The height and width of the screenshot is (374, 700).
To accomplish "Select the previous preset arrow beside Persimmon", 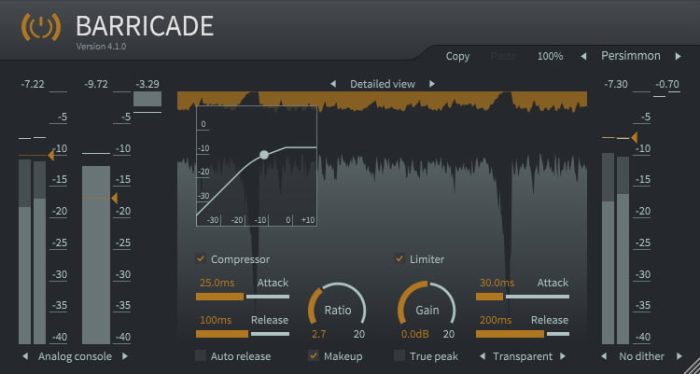I will pyautogui.click(x=583, y=57).
